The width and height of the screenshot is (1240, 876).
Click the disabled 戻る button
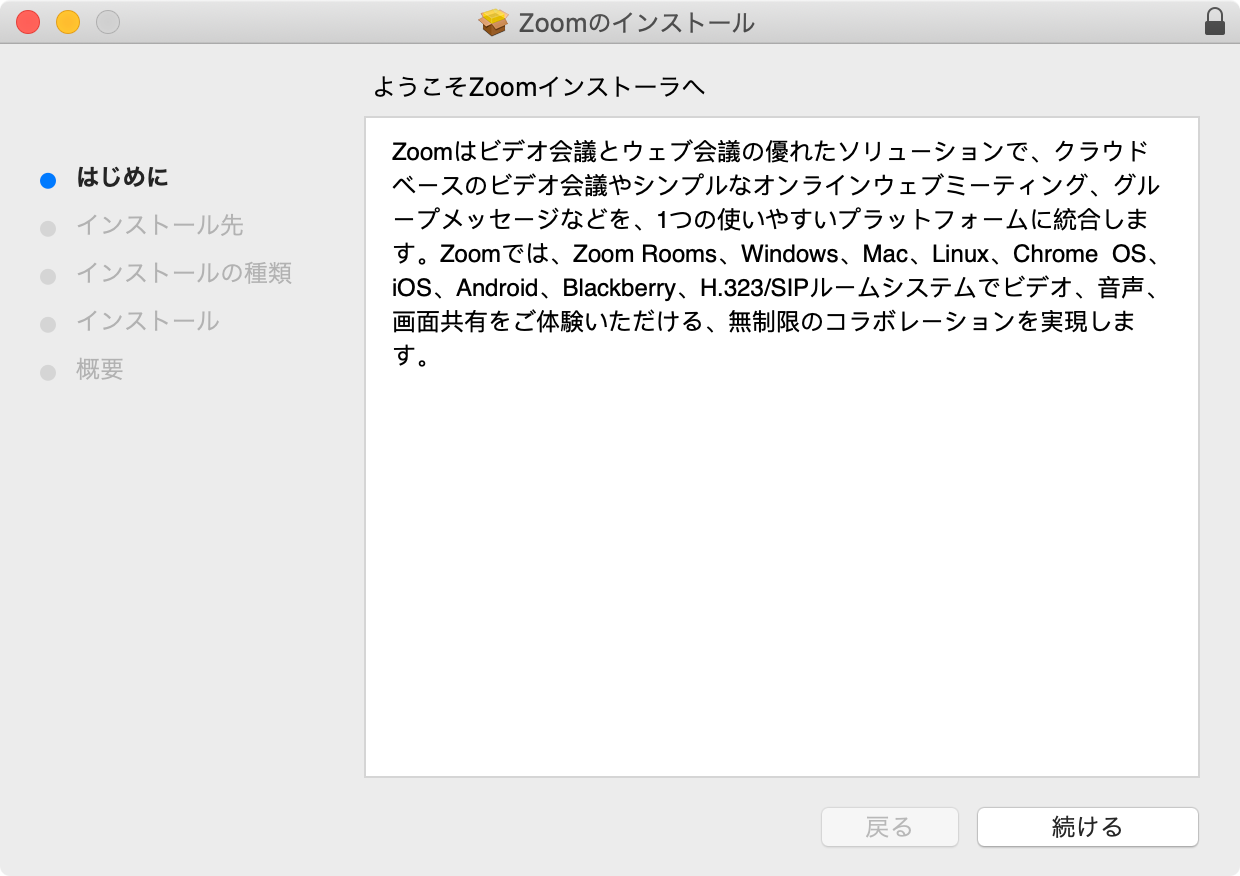889,827
